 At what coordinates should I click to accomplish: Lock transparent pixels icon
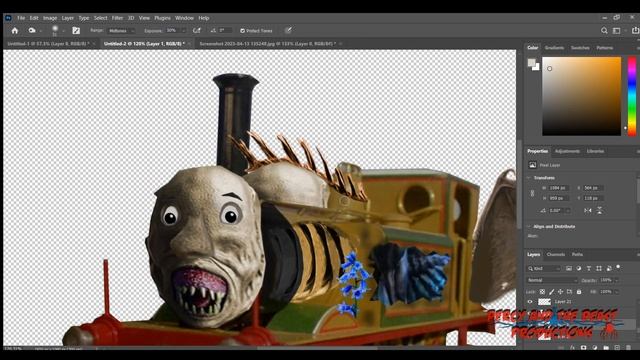click(542, 292)
